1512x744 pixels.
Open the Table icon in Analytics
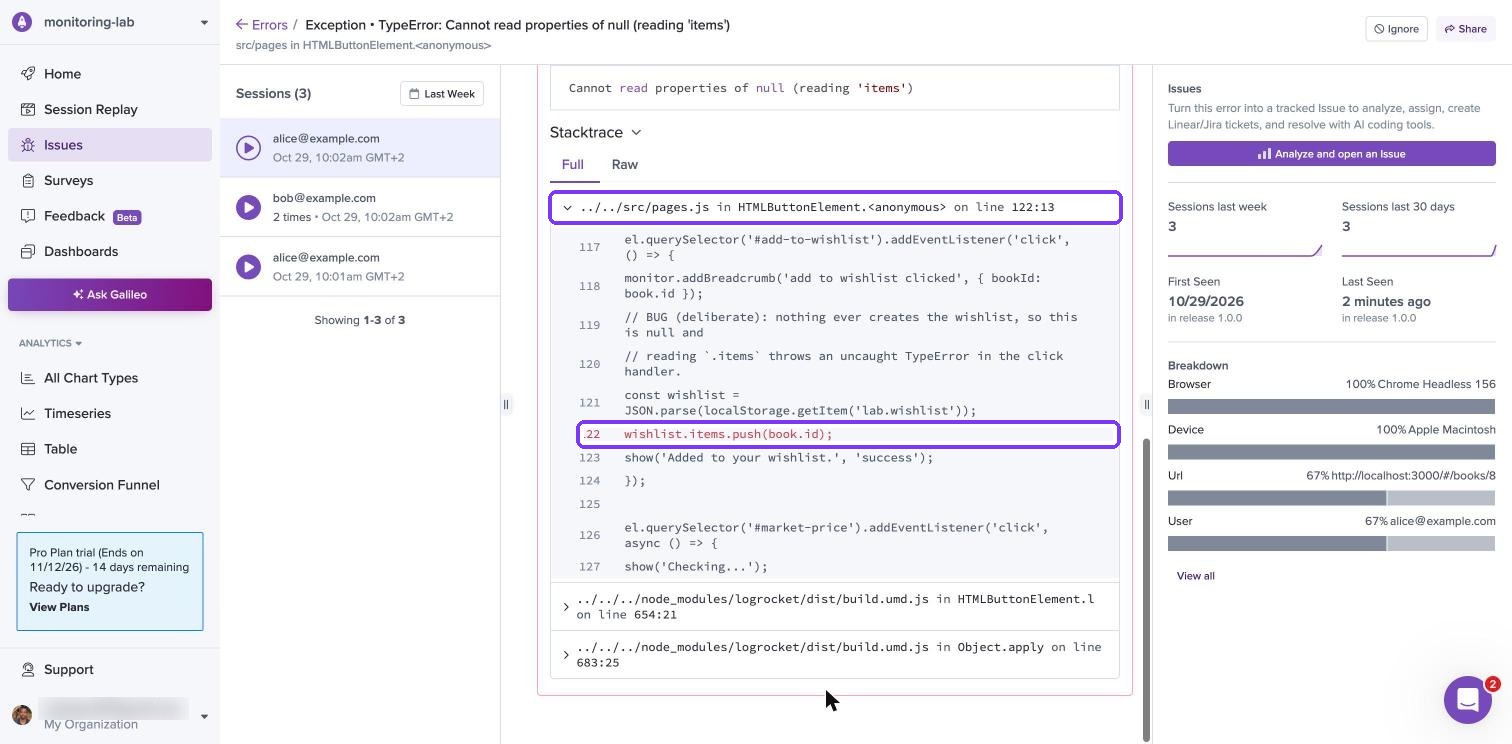[28, 449]
